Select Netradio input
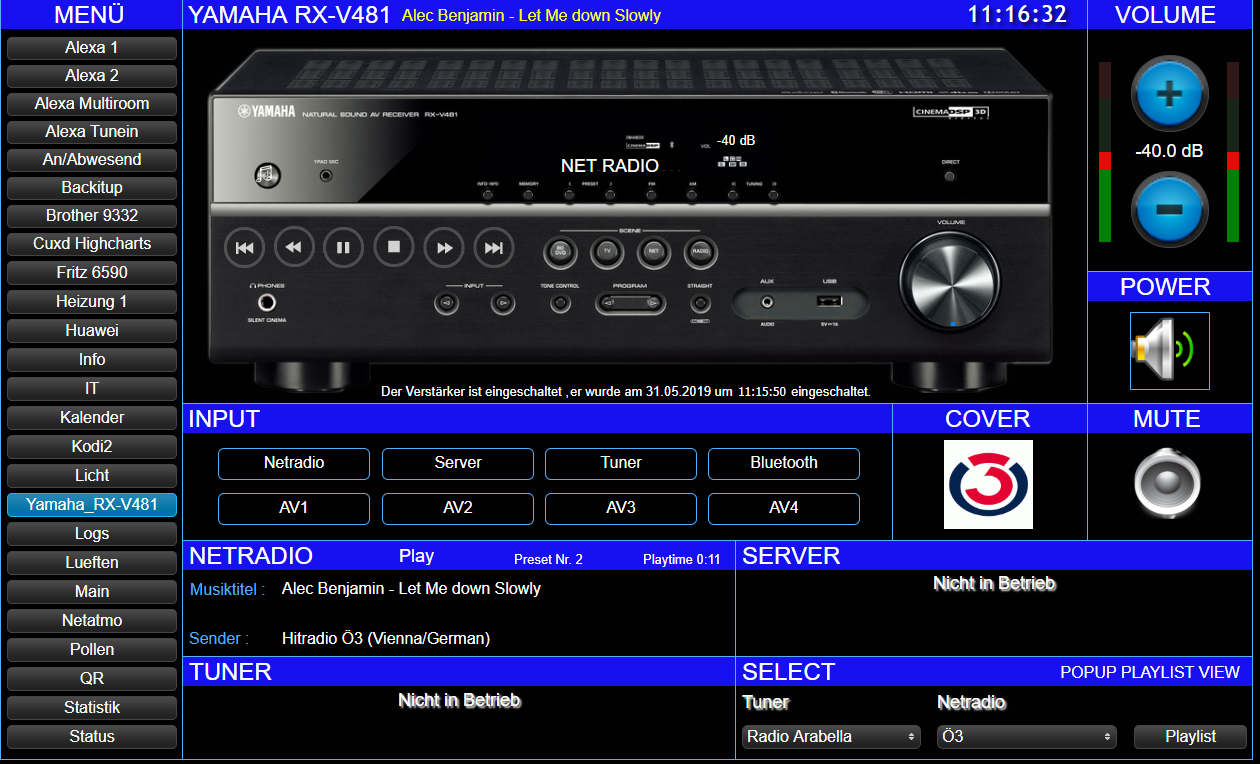The image size is (1260, 764). click(x=294, y=463)
